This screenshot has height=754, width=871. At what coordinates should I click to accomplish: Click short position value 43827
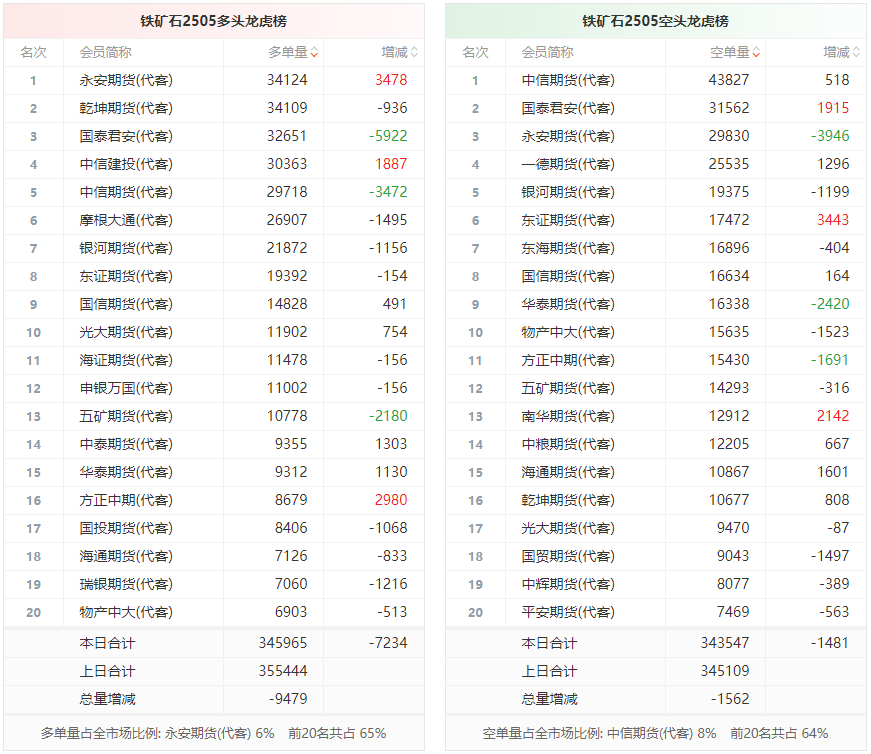[729, 80]
